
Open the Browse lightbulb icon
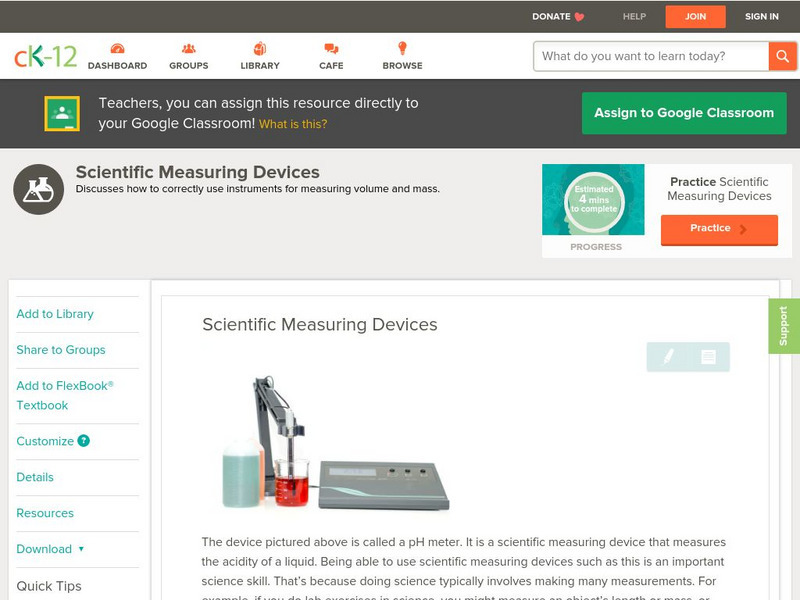[403, 49]
